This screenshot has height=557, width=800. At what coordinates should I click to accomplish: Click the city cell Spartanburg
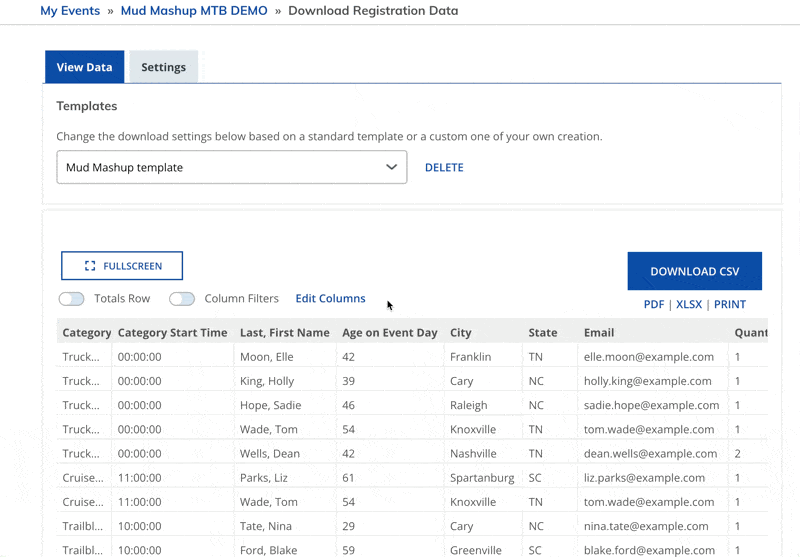[482, 478]
